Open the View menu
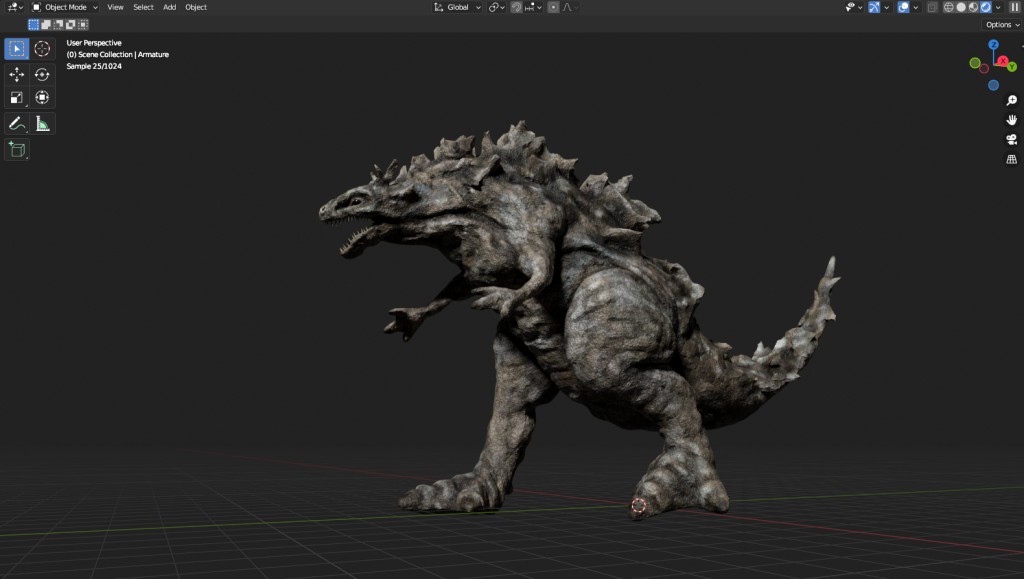This screenshot has height=579, width=1024. (115, 7)
